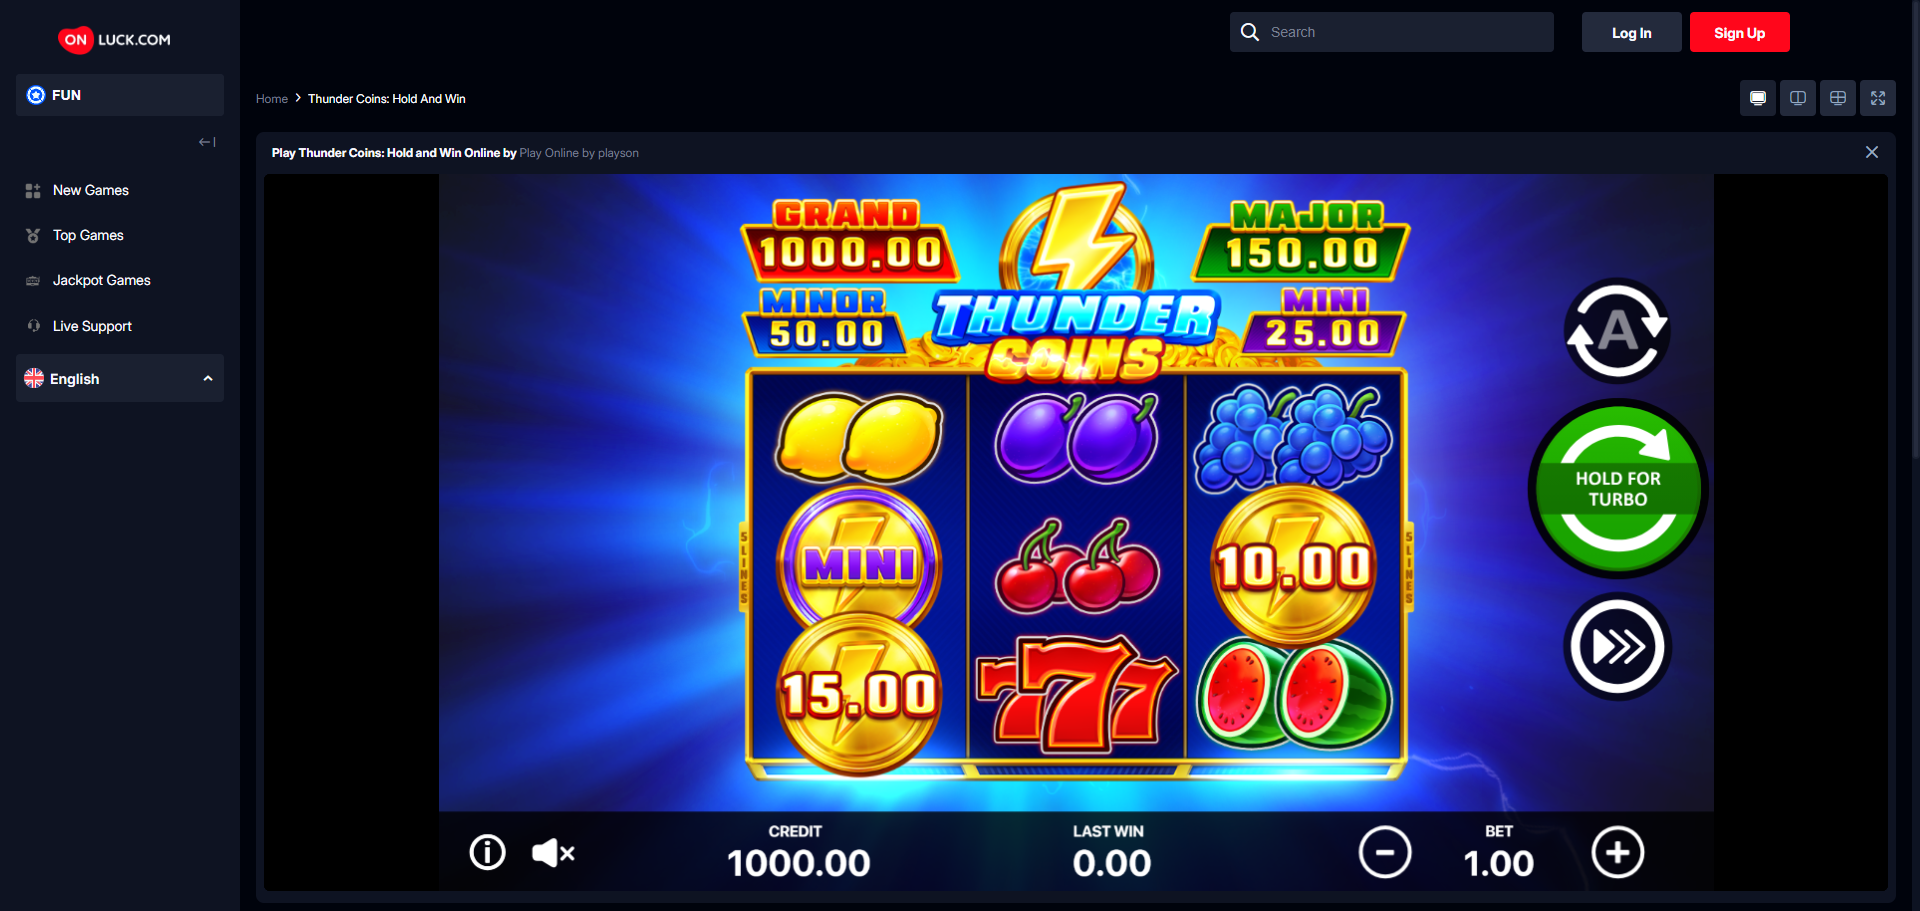Open New Games in the sidebar
Image resolution: width=1920 pixels, height=911 pixels.
(90, 190)
